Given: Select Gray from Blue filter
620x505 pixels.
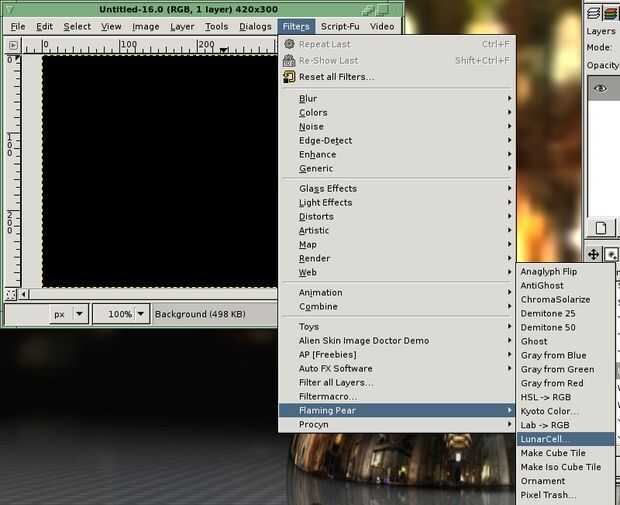Looking at the screenshot, I should coord(553,355).
